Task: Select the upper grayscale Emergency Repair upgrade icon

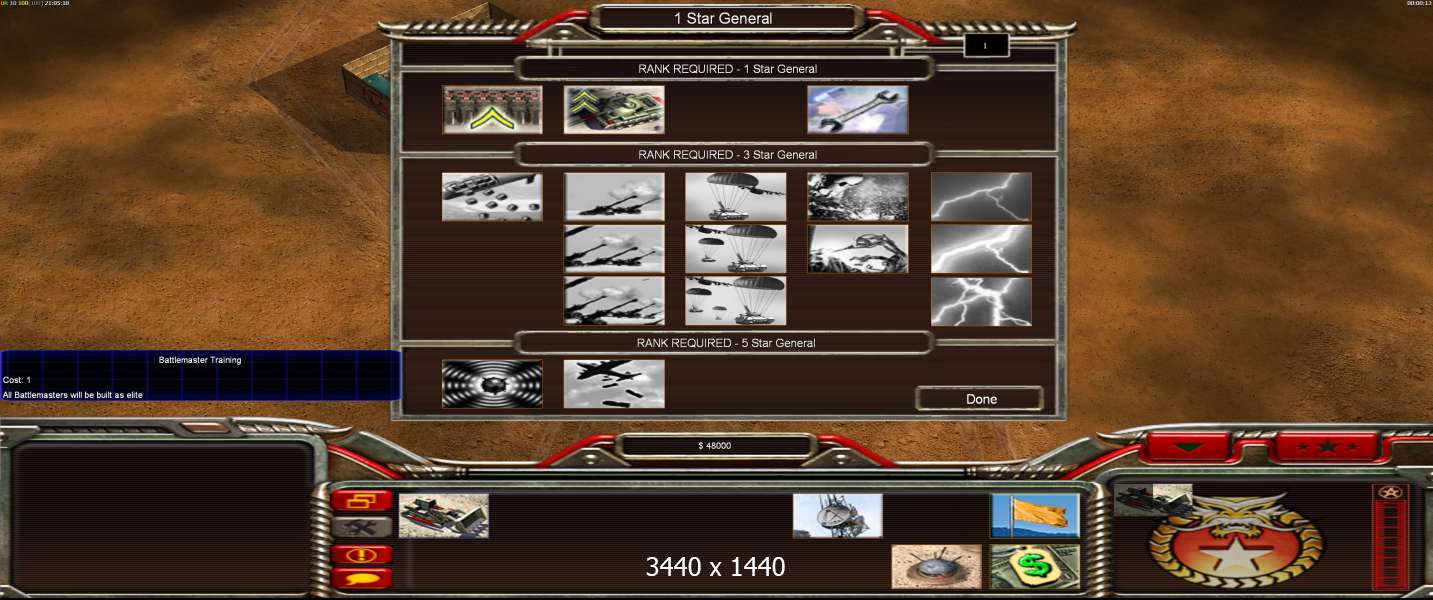Action: 858,197
